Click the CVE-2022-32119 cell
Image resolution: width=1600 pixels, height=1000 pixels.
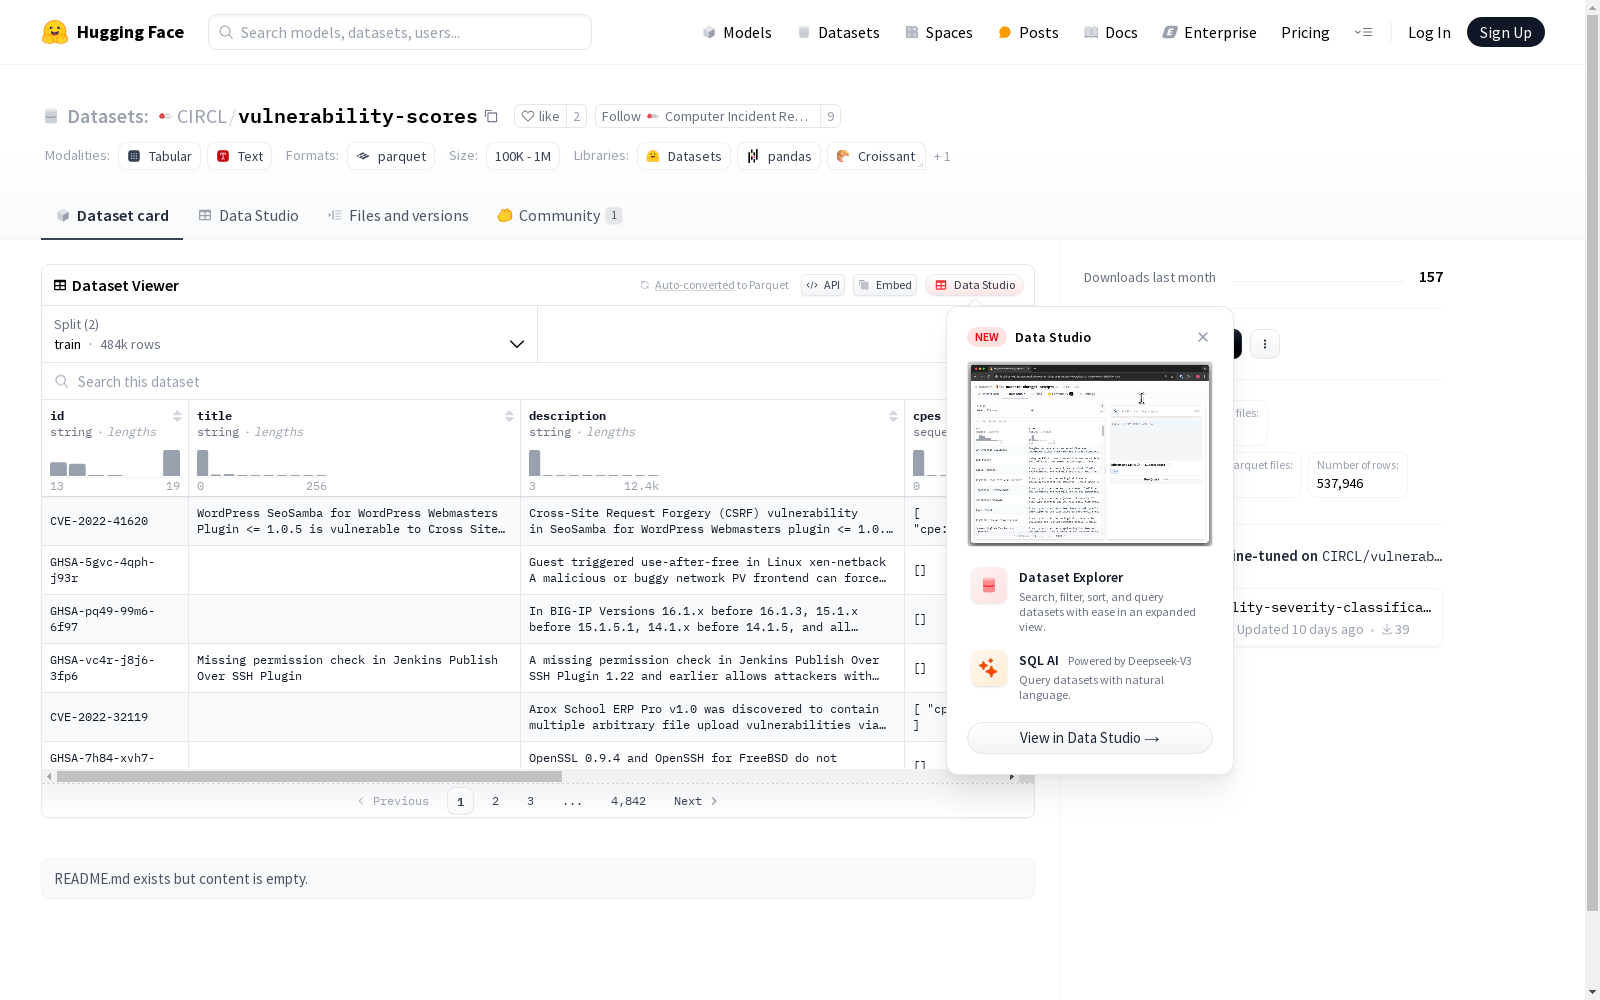click(115, 717)
